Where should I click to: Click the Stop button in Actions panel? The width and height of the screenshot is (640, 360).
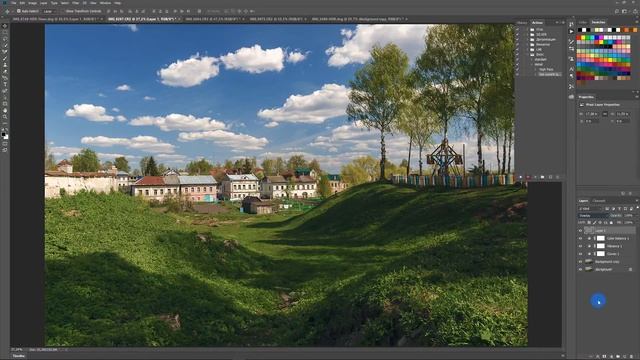520,177
